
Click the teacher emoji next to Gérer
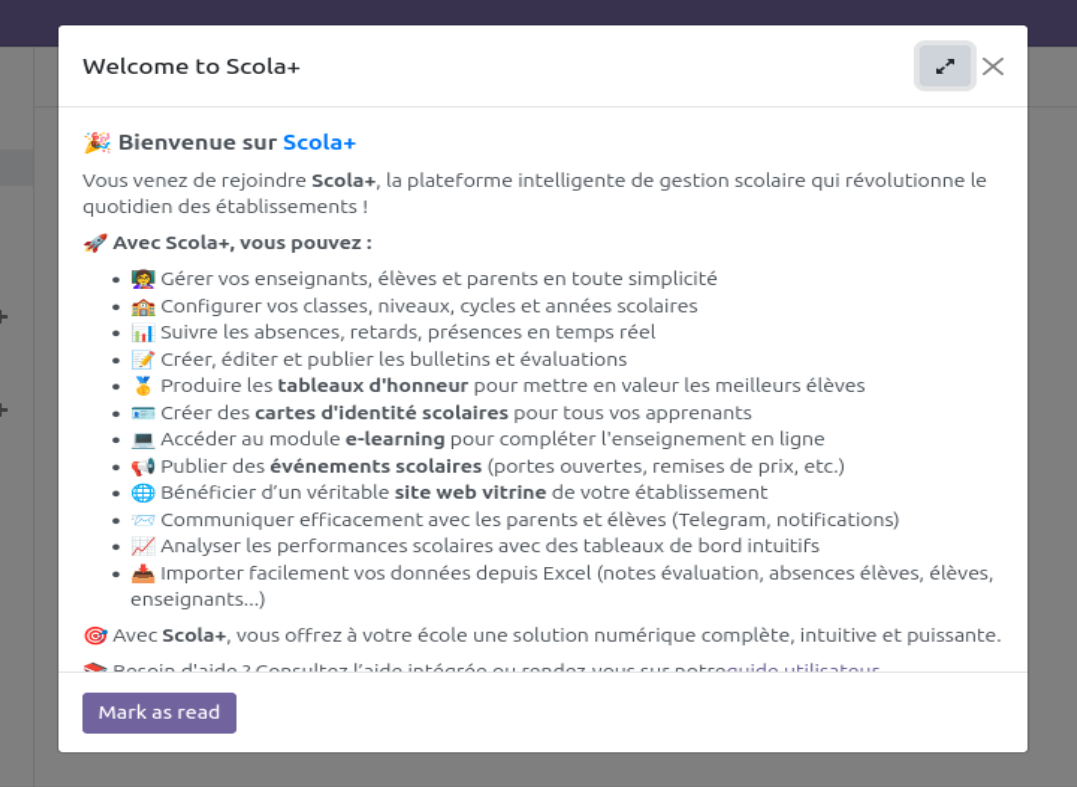pos(142,279)
